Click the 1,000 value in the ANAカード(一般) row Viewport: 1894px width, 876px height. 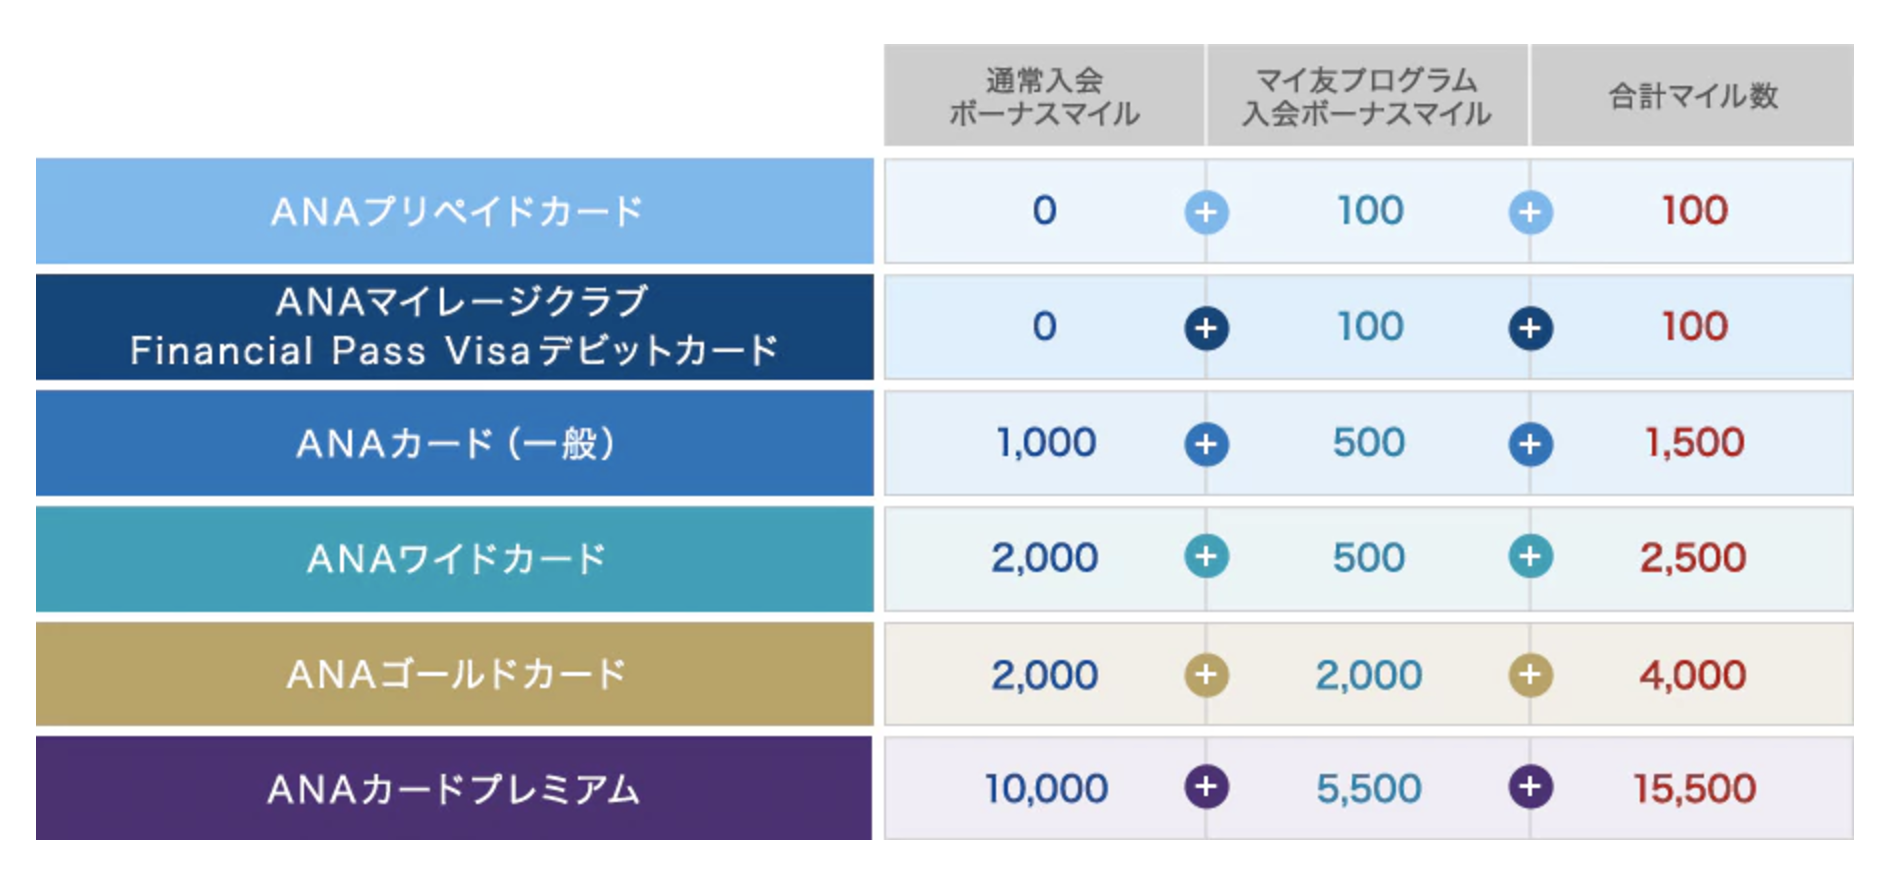pos(1046,443)
